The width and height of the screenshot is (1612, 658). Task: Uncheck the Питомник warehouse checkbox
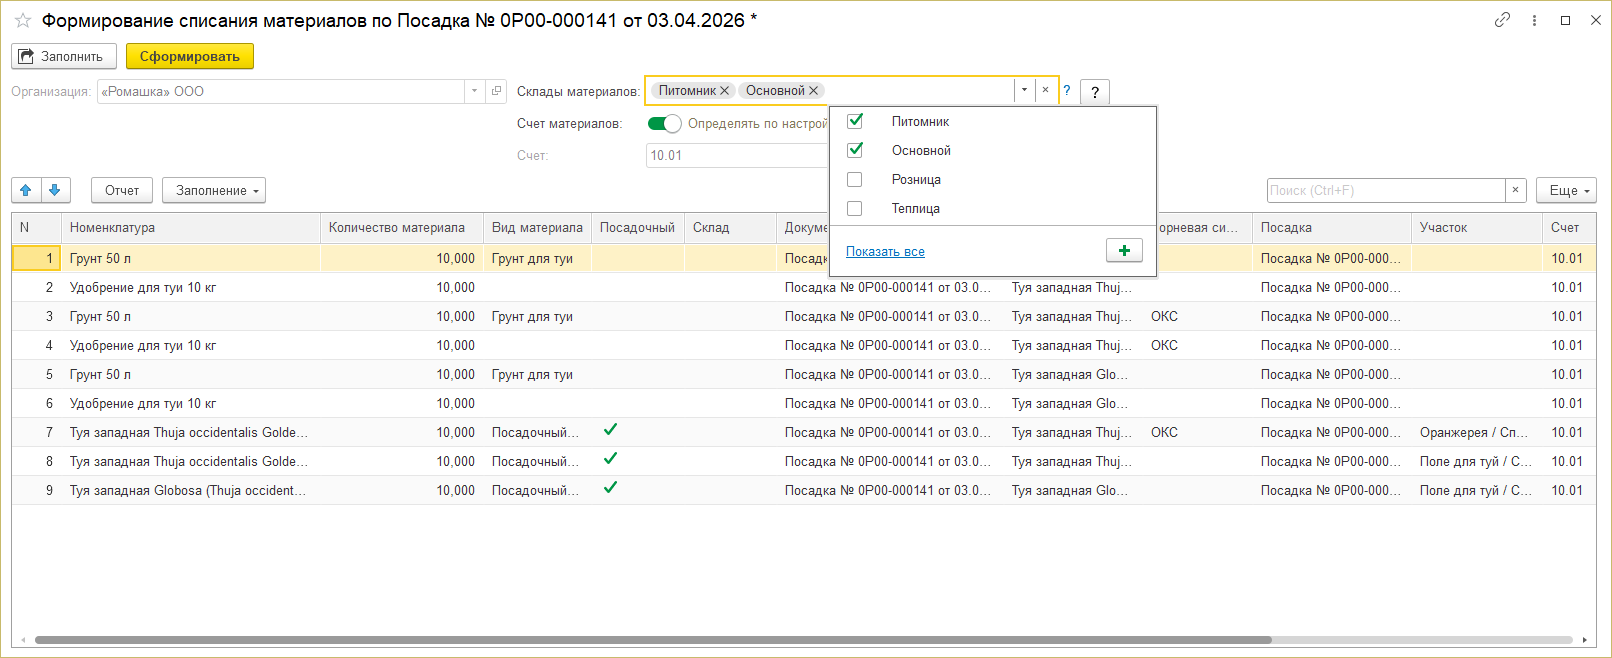(855, 121)
